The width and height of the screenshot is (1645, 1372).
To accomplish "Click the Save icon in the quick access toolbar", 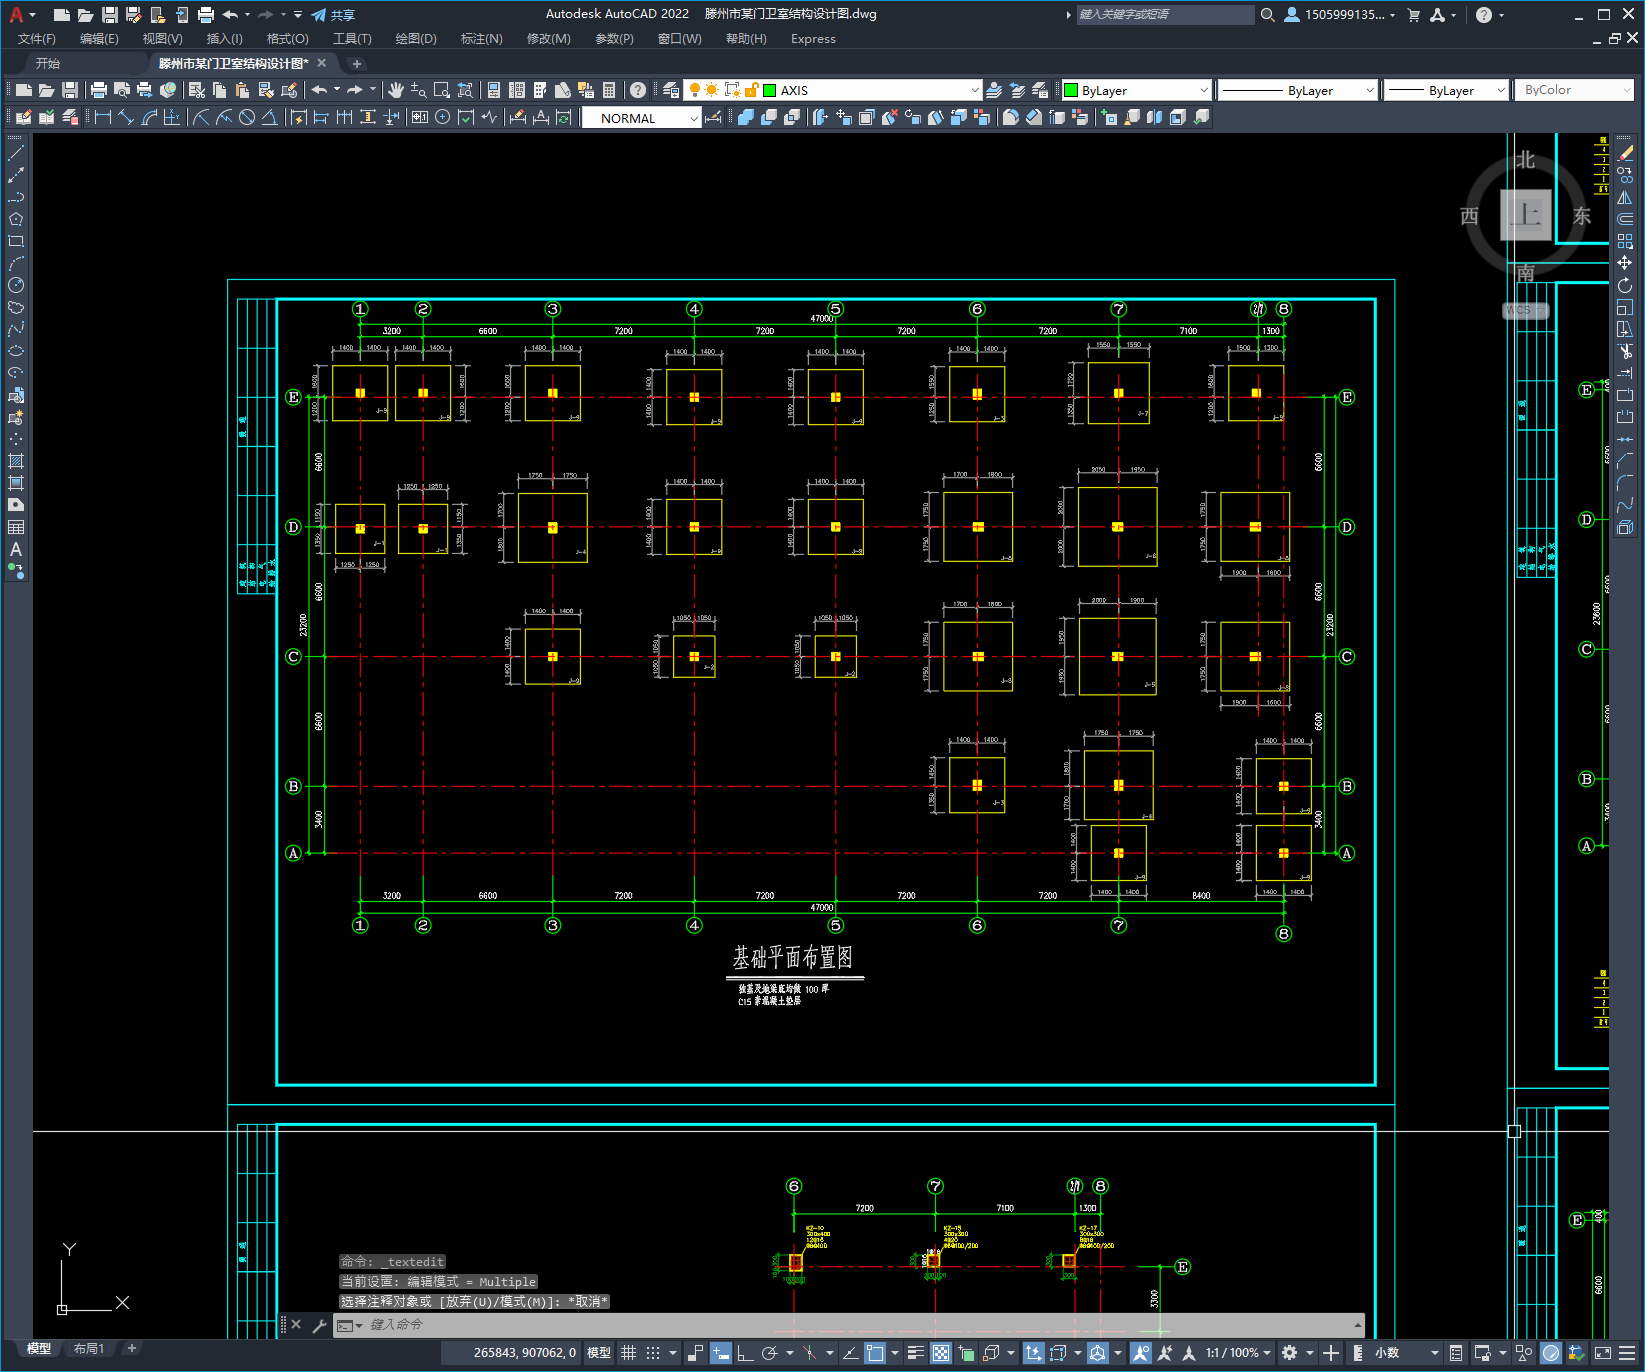I will click(x=110, y=15).
